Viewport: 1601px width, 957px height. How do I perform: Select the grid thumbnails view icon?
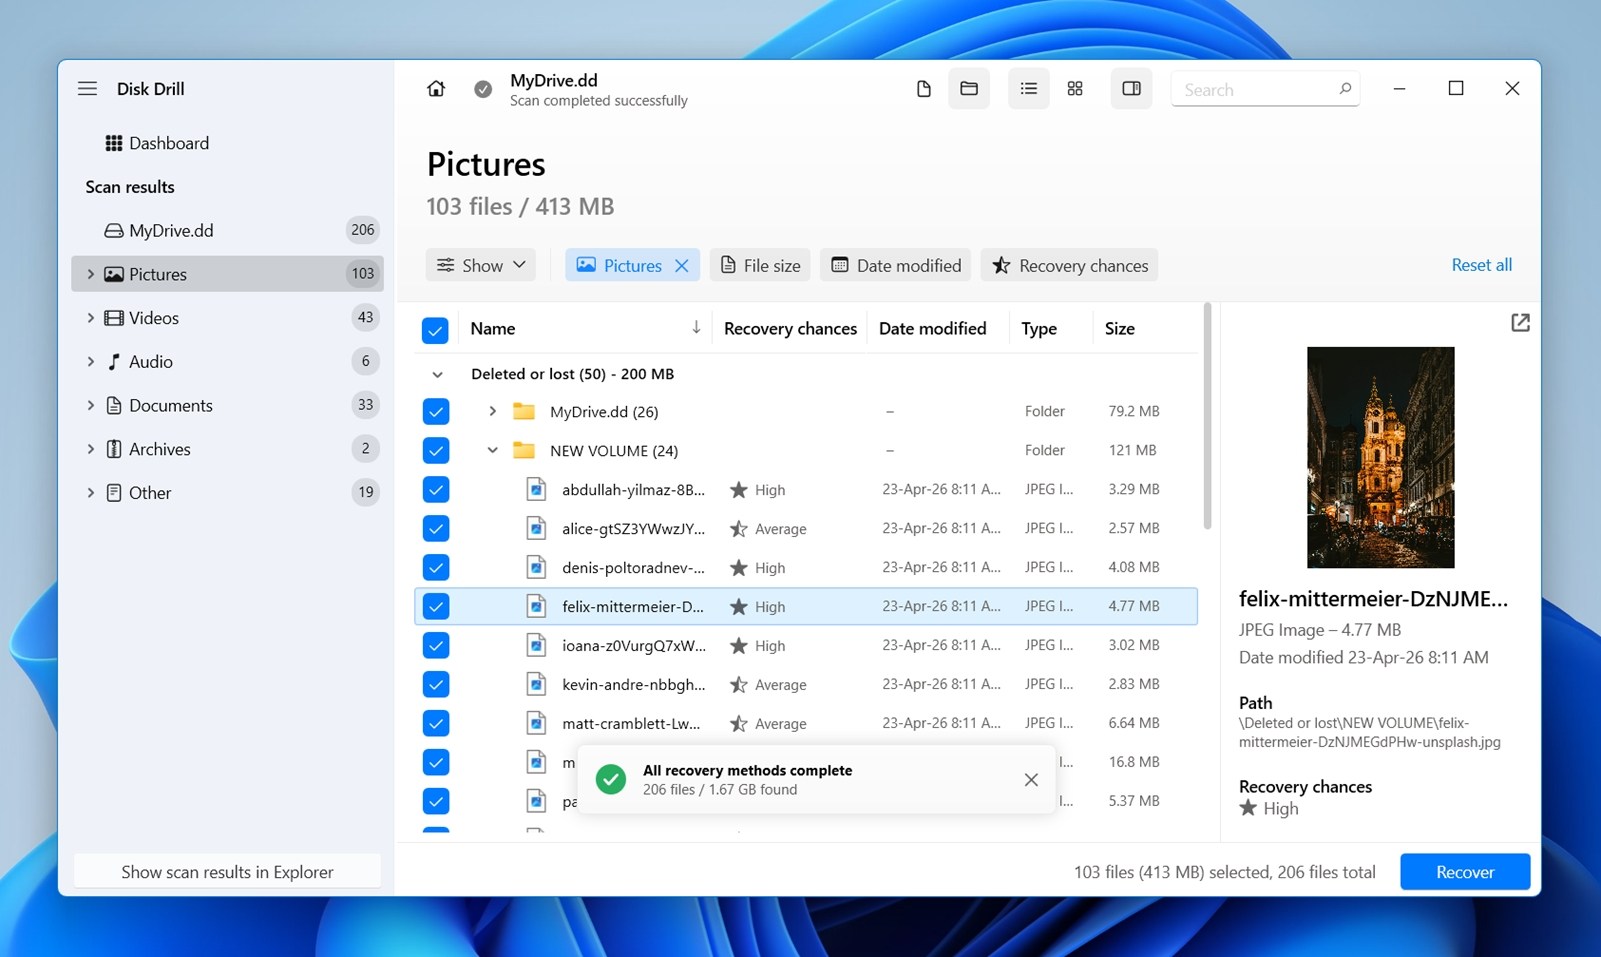(x=1075, y=89)
